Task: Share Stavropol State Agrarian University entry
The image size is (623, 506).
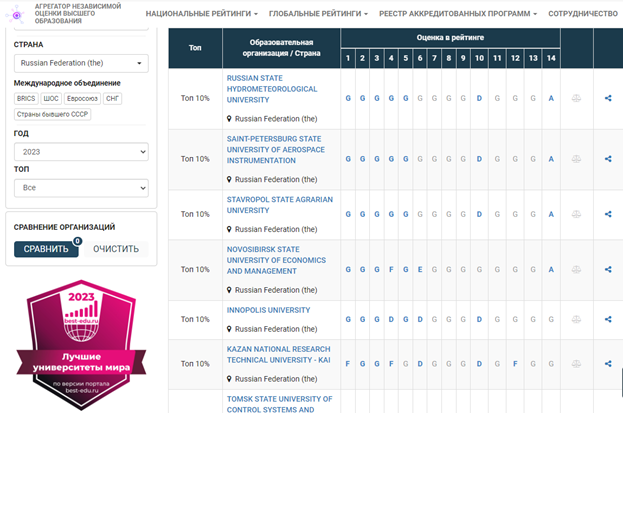Action: click(608, 214)
